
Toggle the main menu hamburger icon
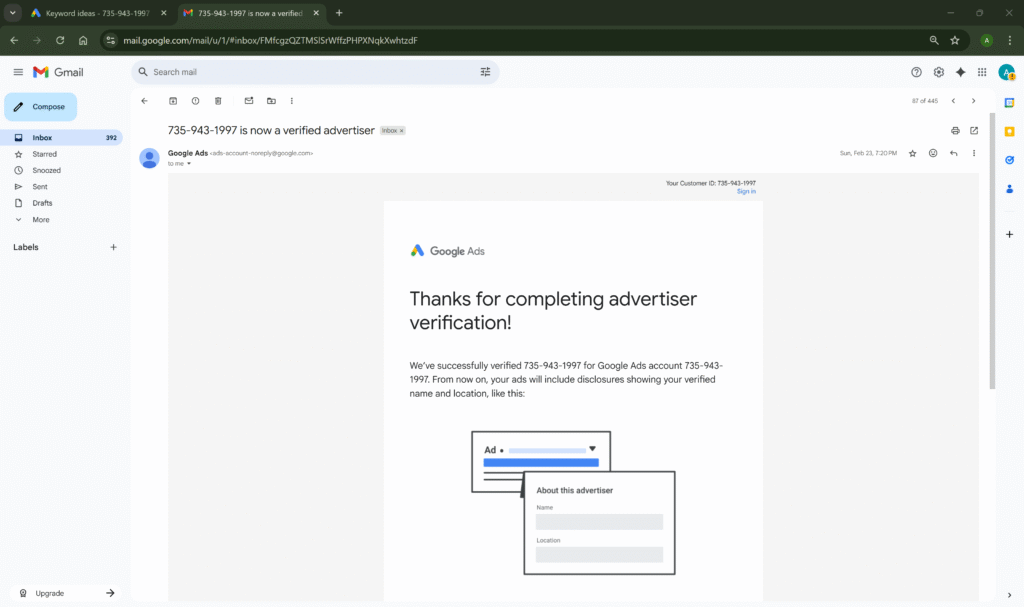pyautogui.click(x=18, y=72)
